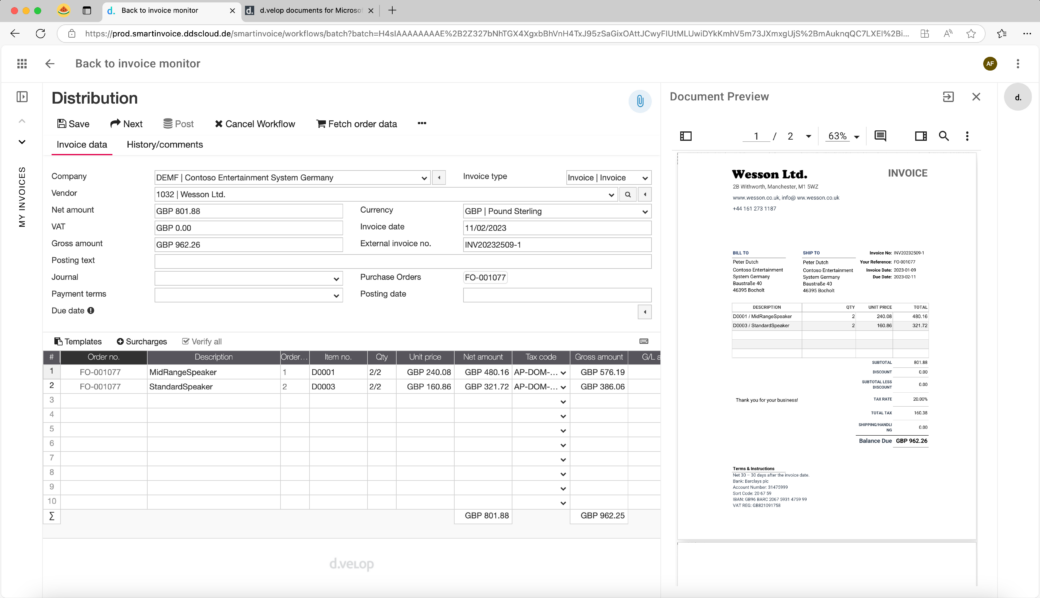Open the app launcher grid icon
This screenshot has width=1040, height=598.
pos(22,64)
